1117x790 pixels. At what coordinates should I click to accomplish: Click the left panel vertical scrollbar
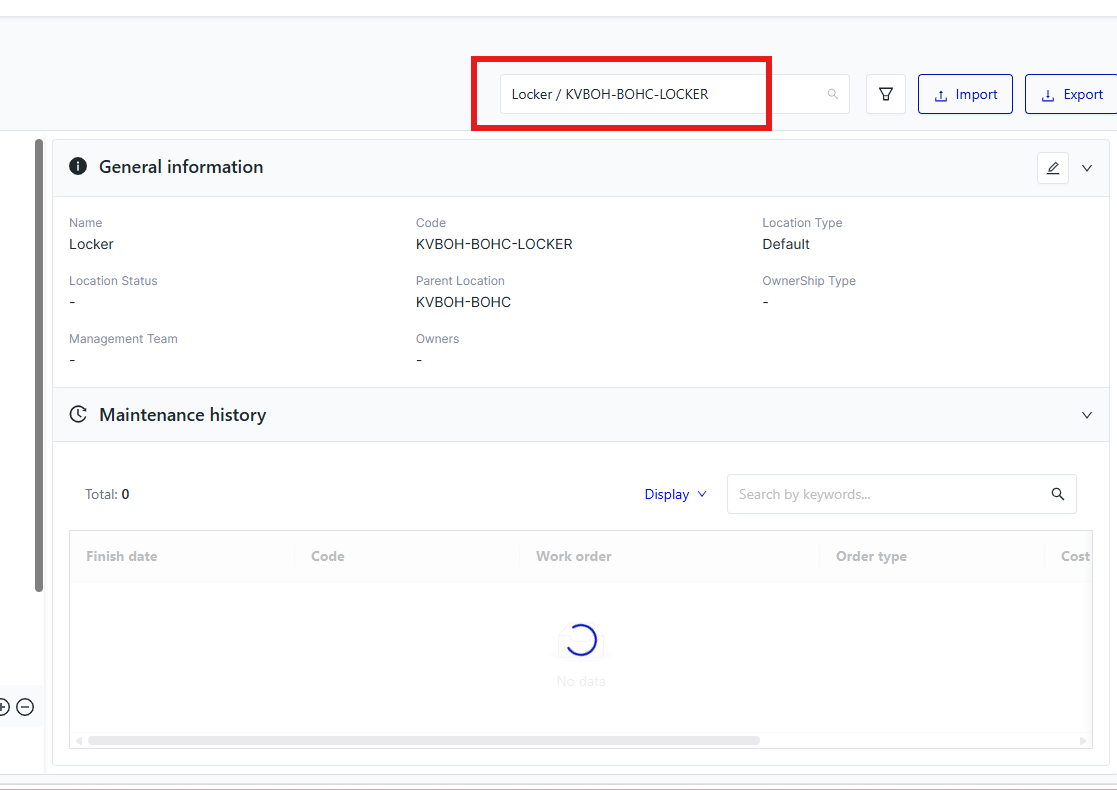(39, 365)
